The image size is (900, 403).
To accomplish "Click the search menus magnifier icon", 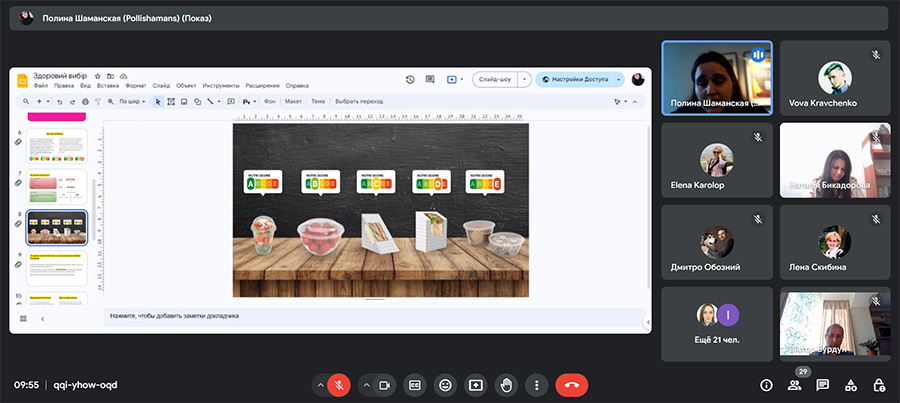I will [x=26, y=102].
